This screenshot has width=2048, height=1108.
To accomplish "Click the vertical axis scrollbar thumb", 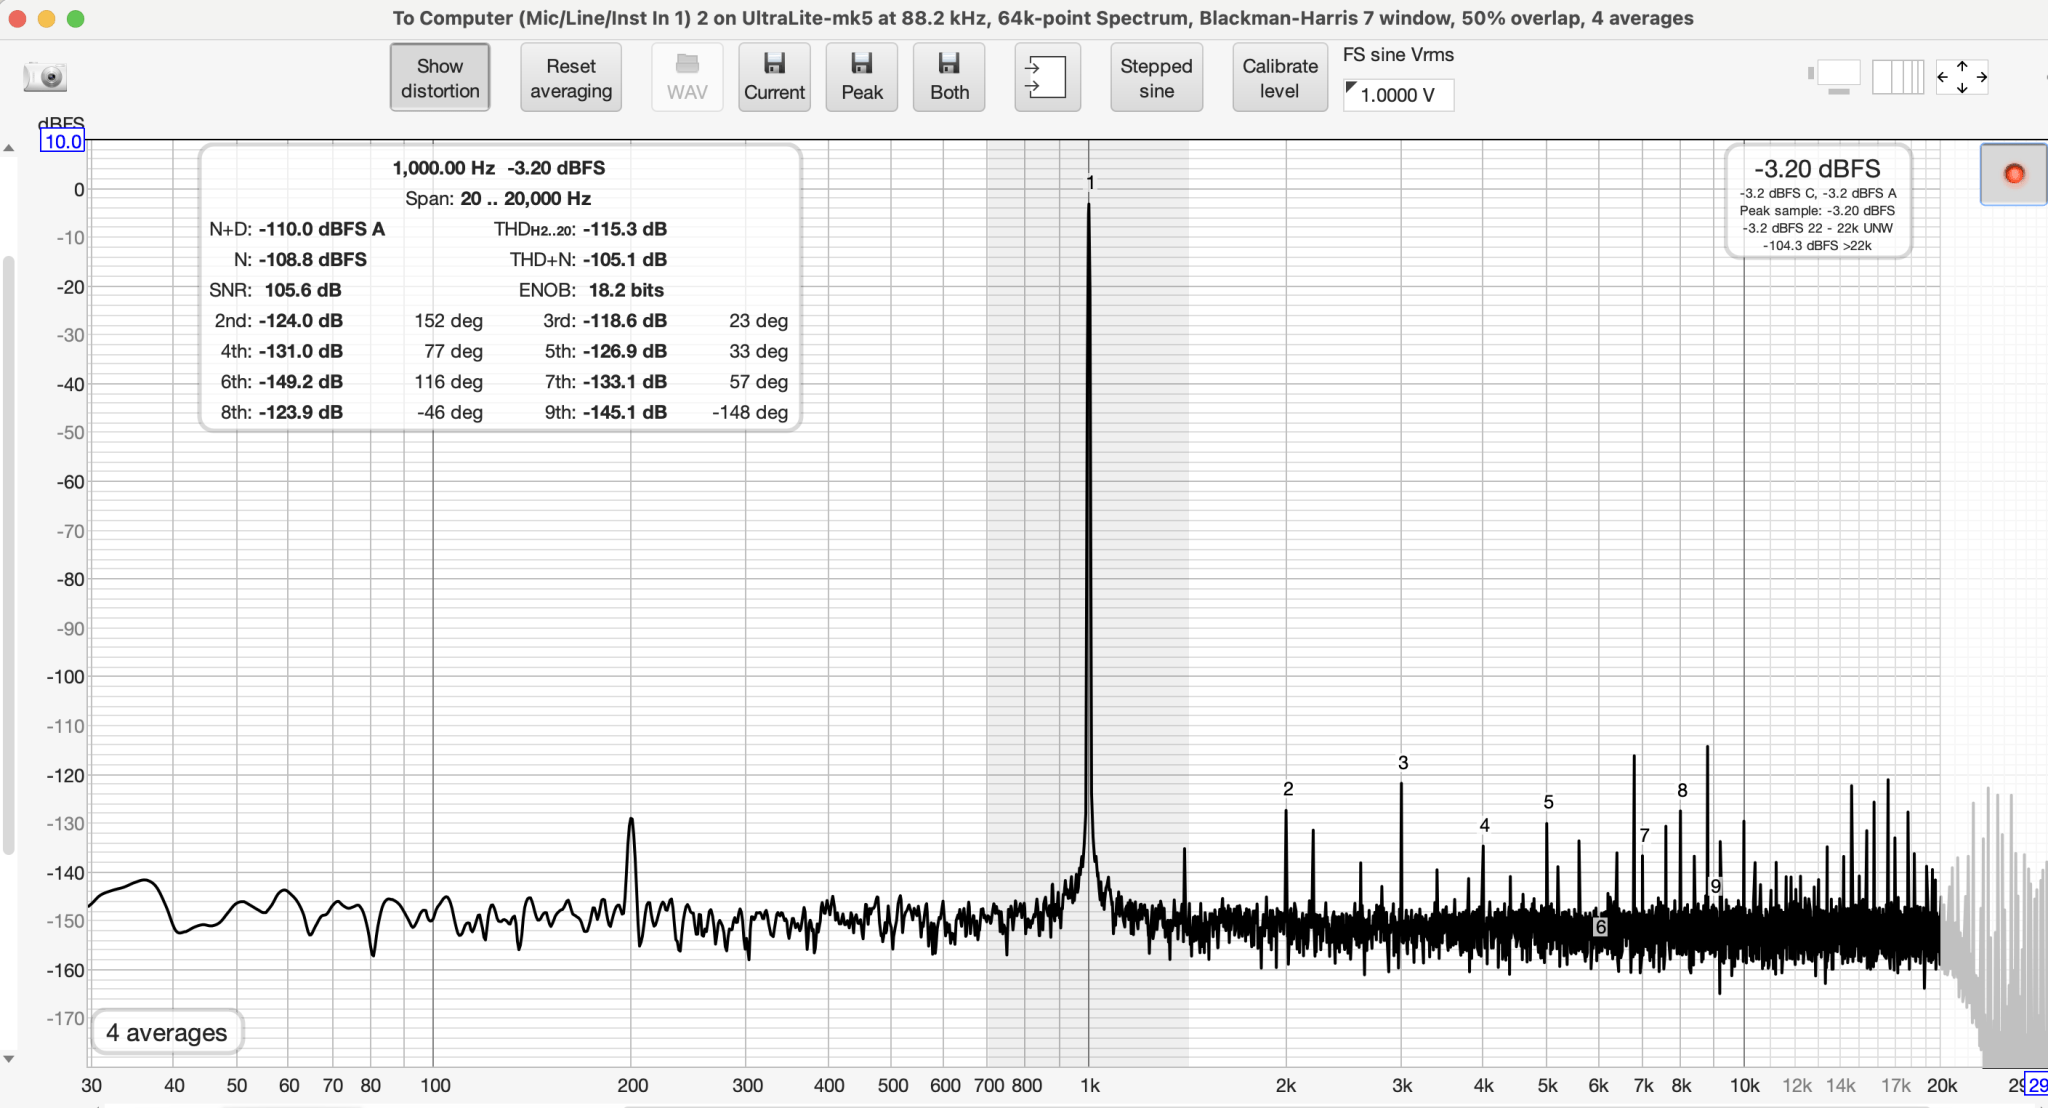I will [9, 555].
